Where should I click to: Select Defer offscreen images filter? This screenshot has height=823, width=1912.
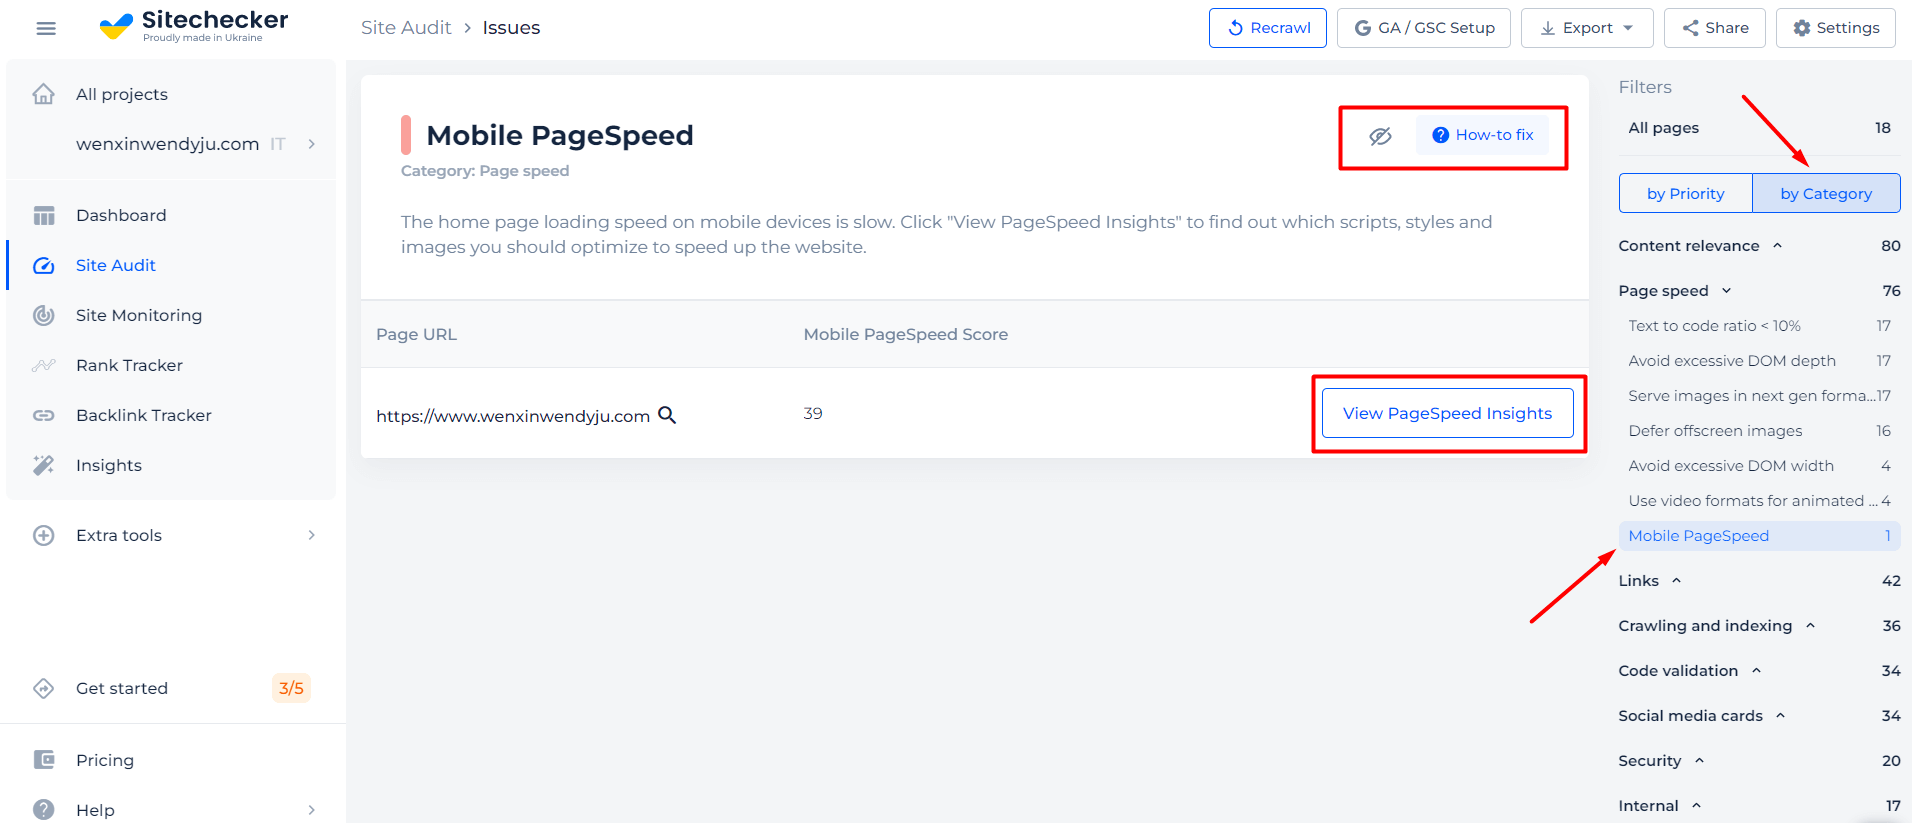(x=1760, y=431)
